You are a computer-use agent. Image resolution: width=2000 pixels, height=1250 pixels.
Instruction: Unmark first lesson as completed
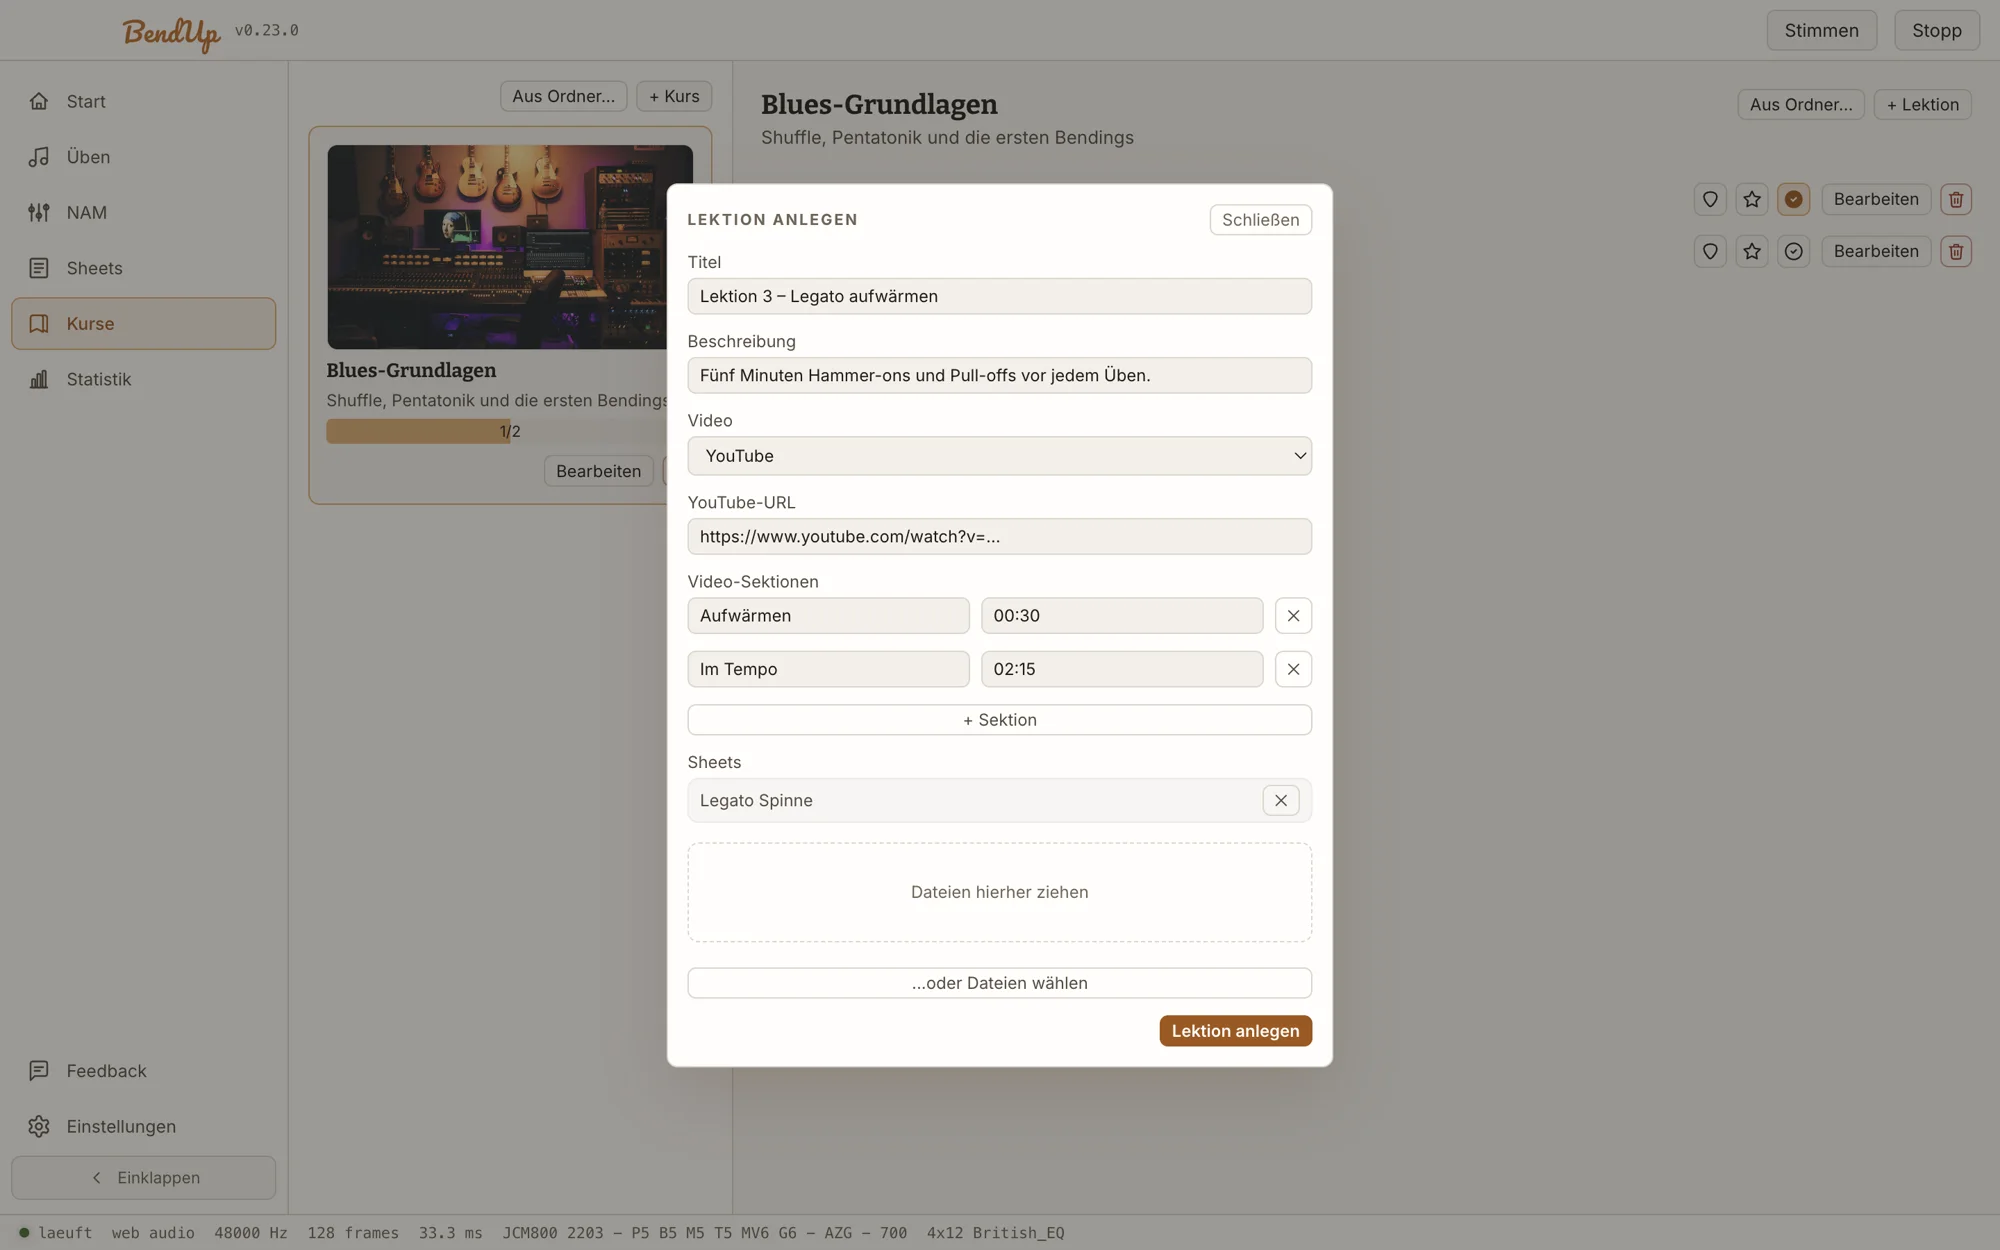[1794, 199]
